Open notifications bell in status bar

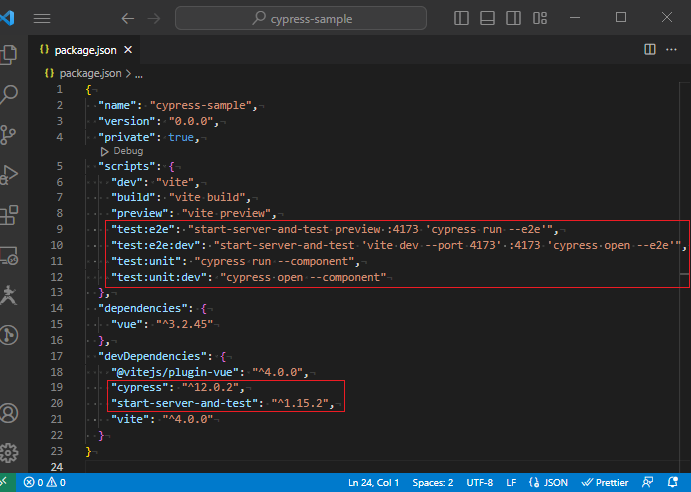pos(672,482)
